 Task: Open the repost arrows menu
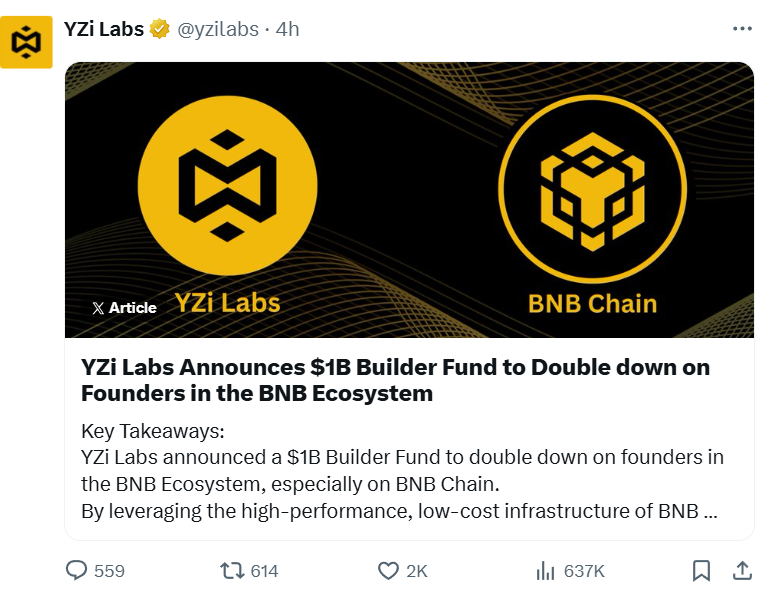coord(232,571)
